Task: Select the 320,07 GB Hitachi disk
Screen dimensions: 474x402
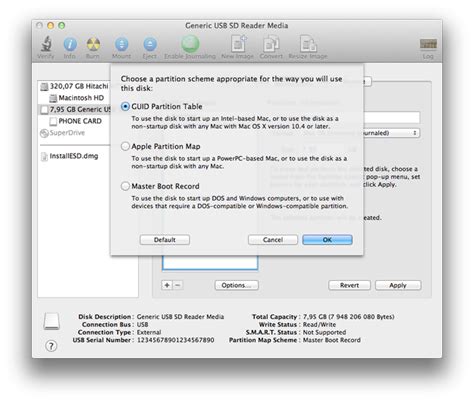Action: coord(74,86)
